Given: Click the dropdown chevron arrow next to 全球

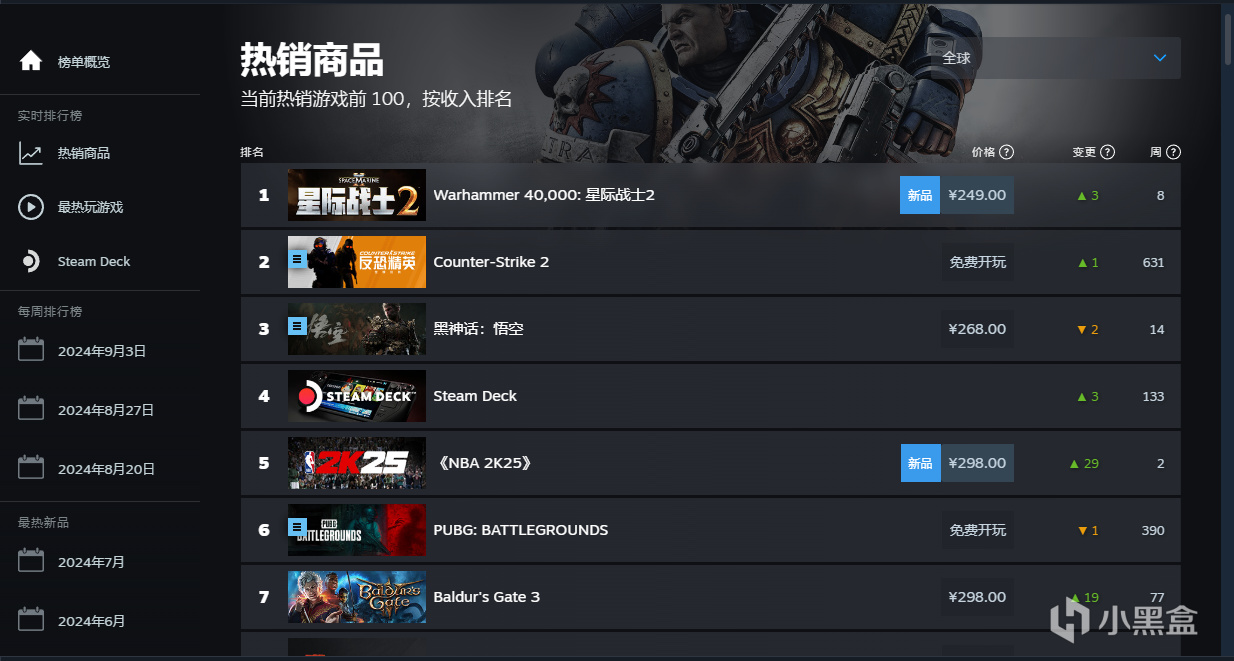Looking at the screenshot, I should (1160, 58).
